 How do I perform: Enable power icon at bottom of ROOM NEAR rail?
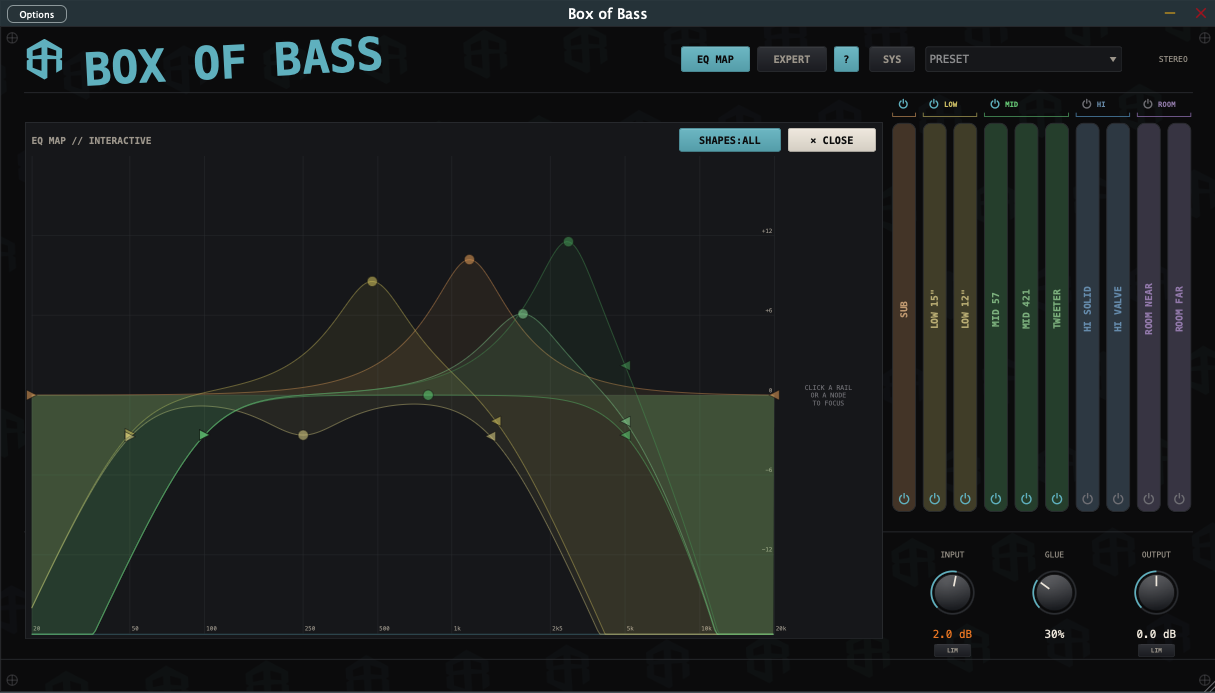[1148, 498]
